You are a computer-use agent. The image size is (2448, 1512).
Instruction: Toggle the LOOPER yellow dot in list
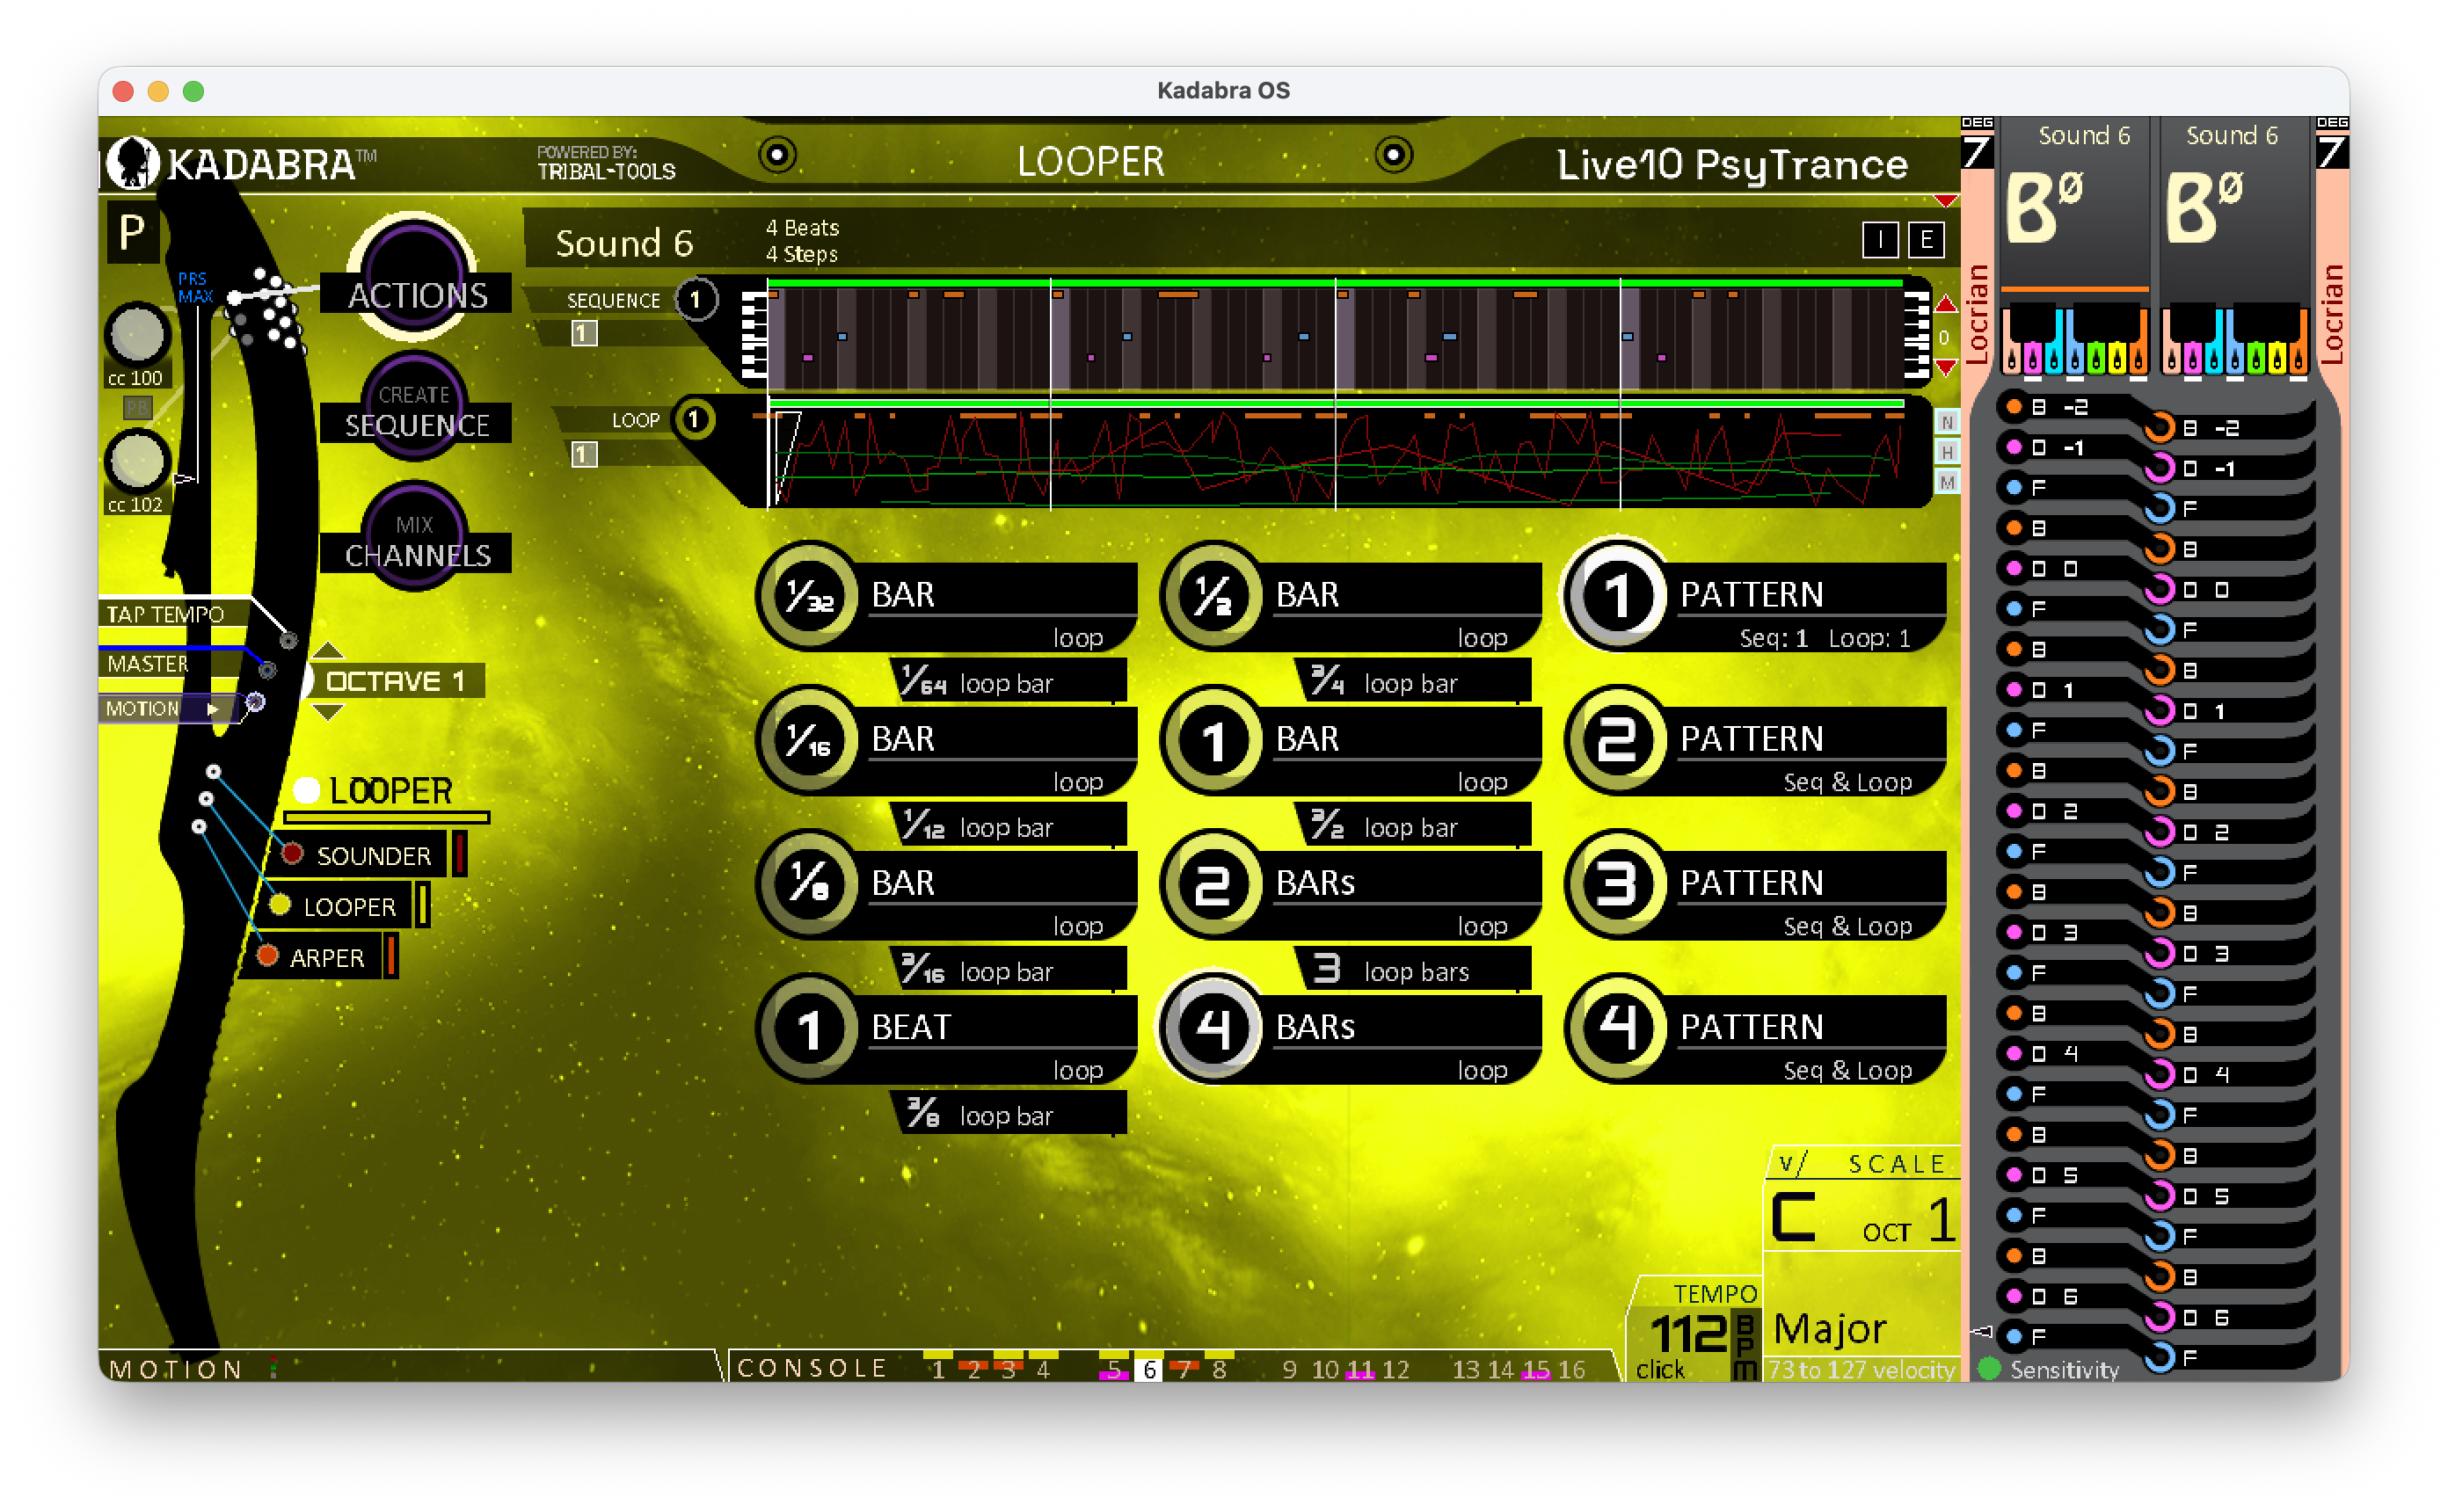coord(279,904)
